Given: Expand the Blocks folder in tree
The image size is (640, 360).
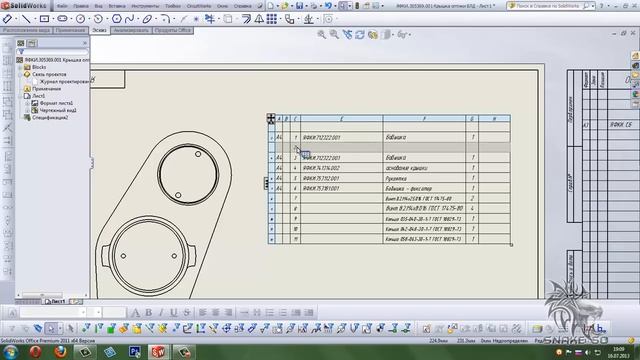Looking at the screenshot, I should click(20, 67).
